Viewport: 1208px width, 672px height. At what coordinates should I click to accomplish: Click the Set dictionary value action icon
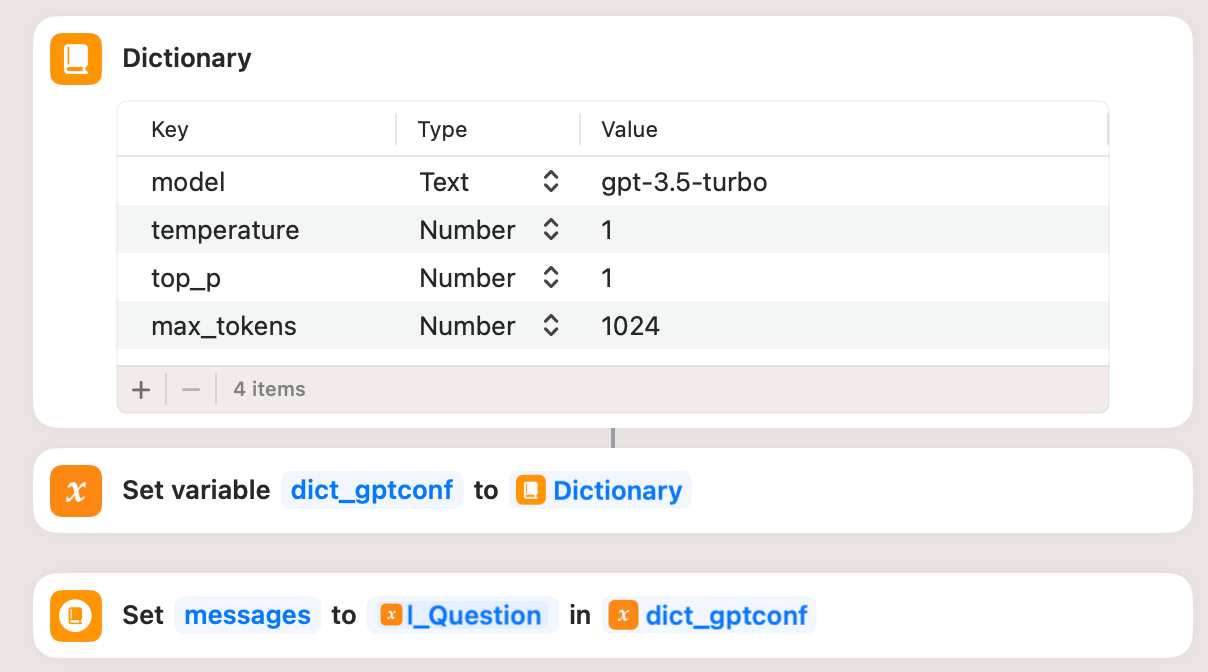pyautogui.click(x=76, y=615)
